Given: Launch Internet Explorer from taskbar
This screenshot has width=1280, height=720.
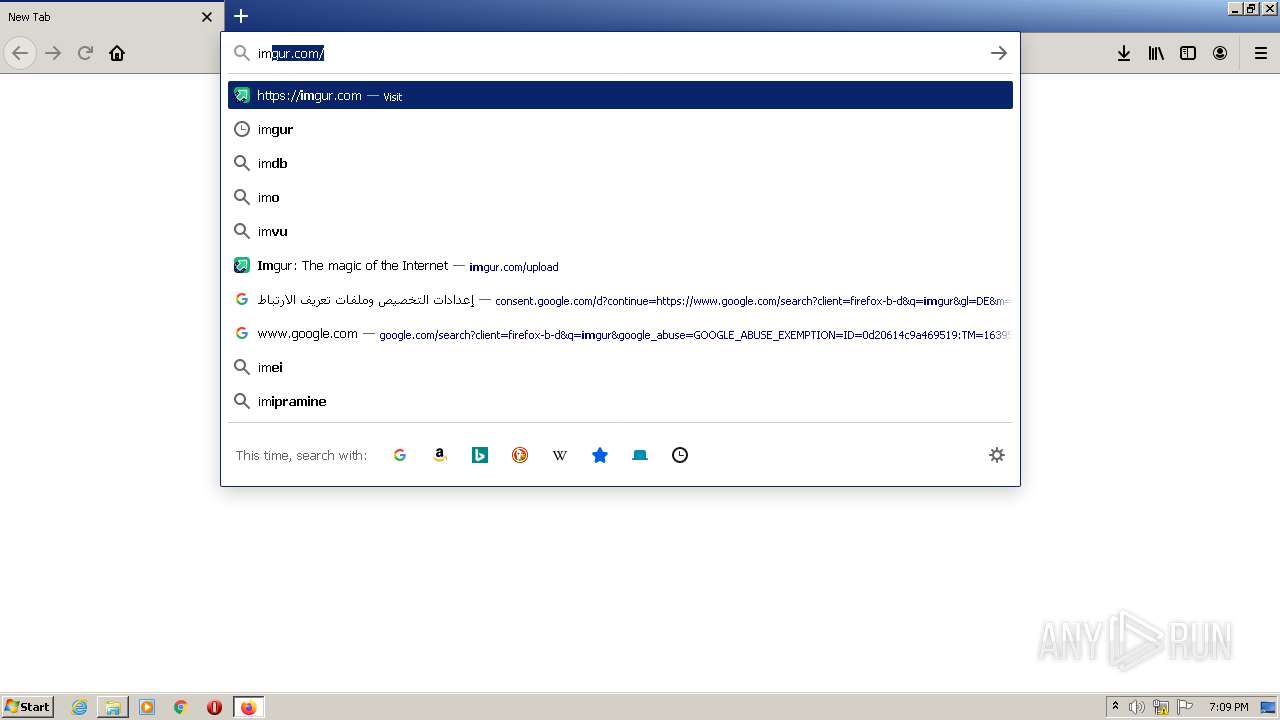Looking at the screenshot, I should click(80, 707).
